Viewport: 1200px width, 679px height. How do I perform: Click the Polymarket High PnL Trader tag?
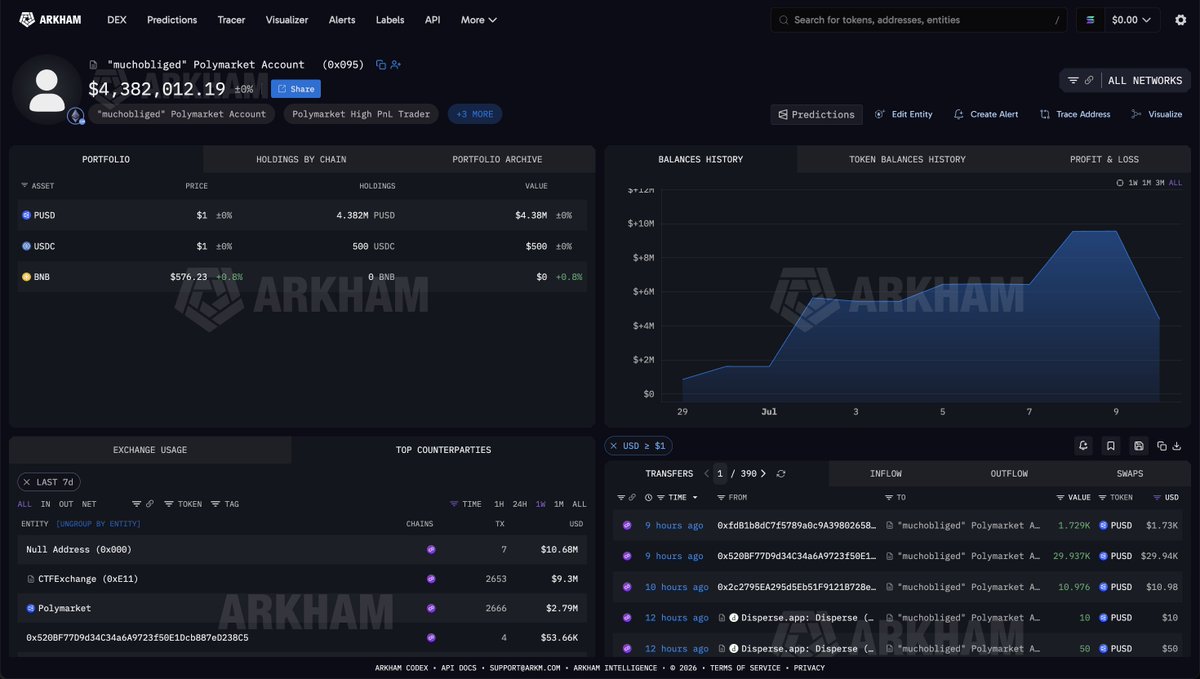[361, 114]
